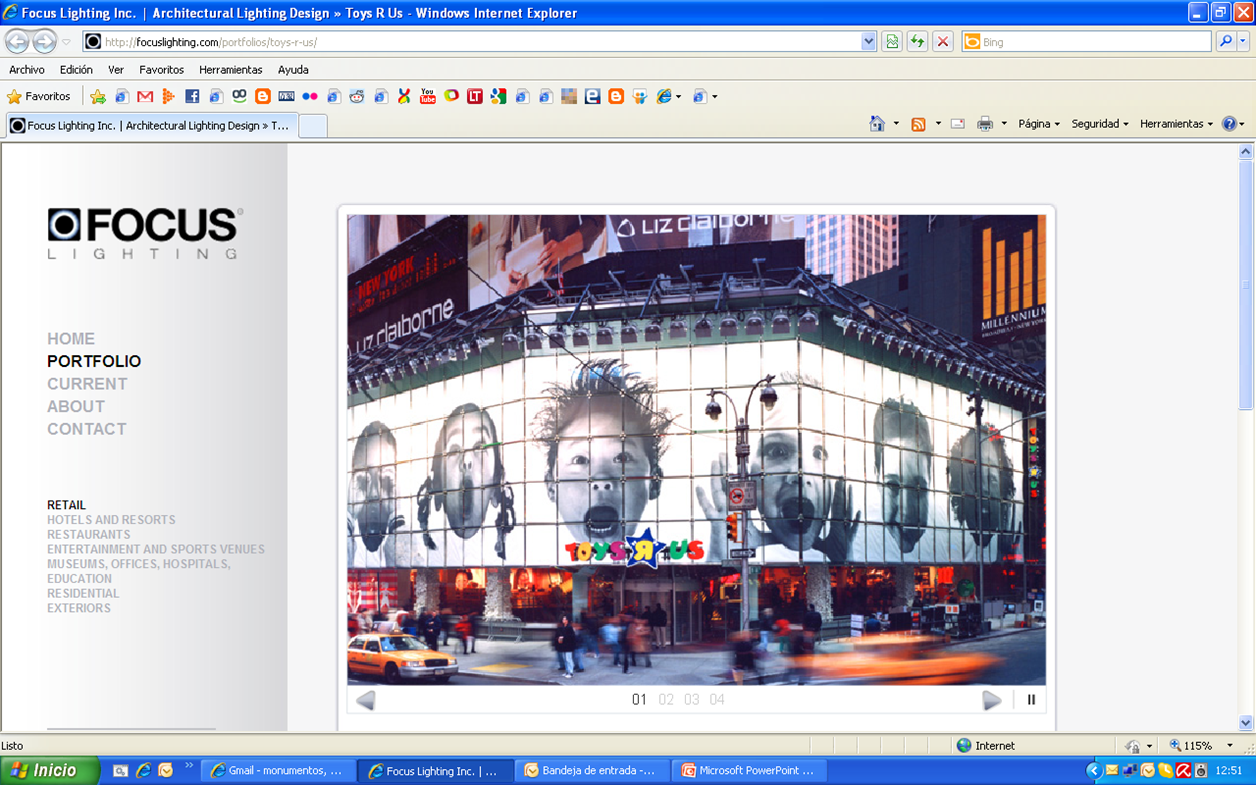Stop loading with the red X button
This screenshot has width=1256, height=785.
[942, 42]
